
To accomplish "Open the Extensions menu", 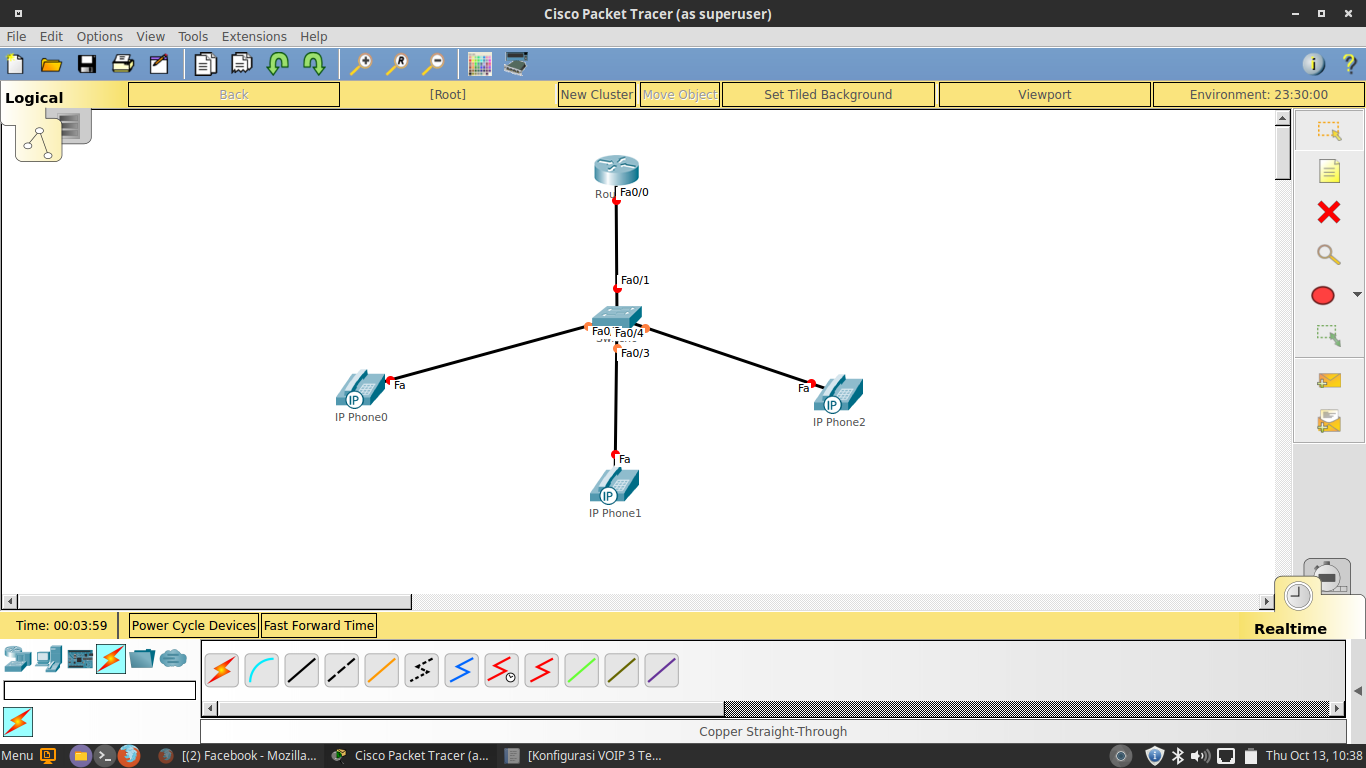I will [x=254, y=36].
